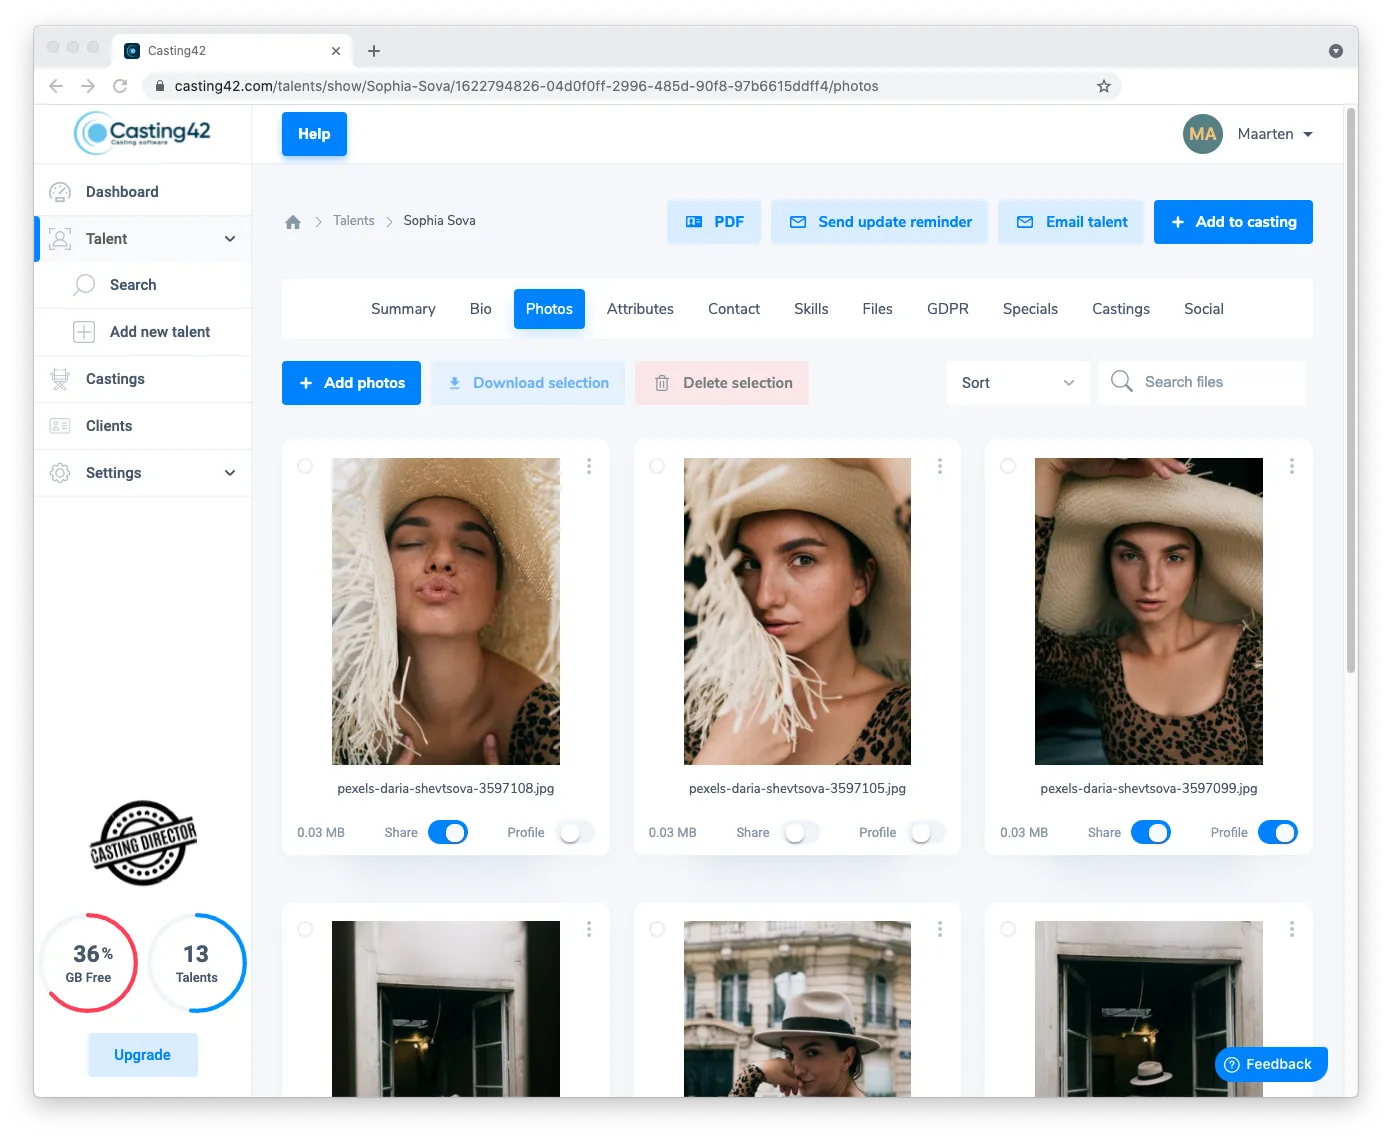Click the browser reload icon
1392x1139 pixels.
coord(120,86)
